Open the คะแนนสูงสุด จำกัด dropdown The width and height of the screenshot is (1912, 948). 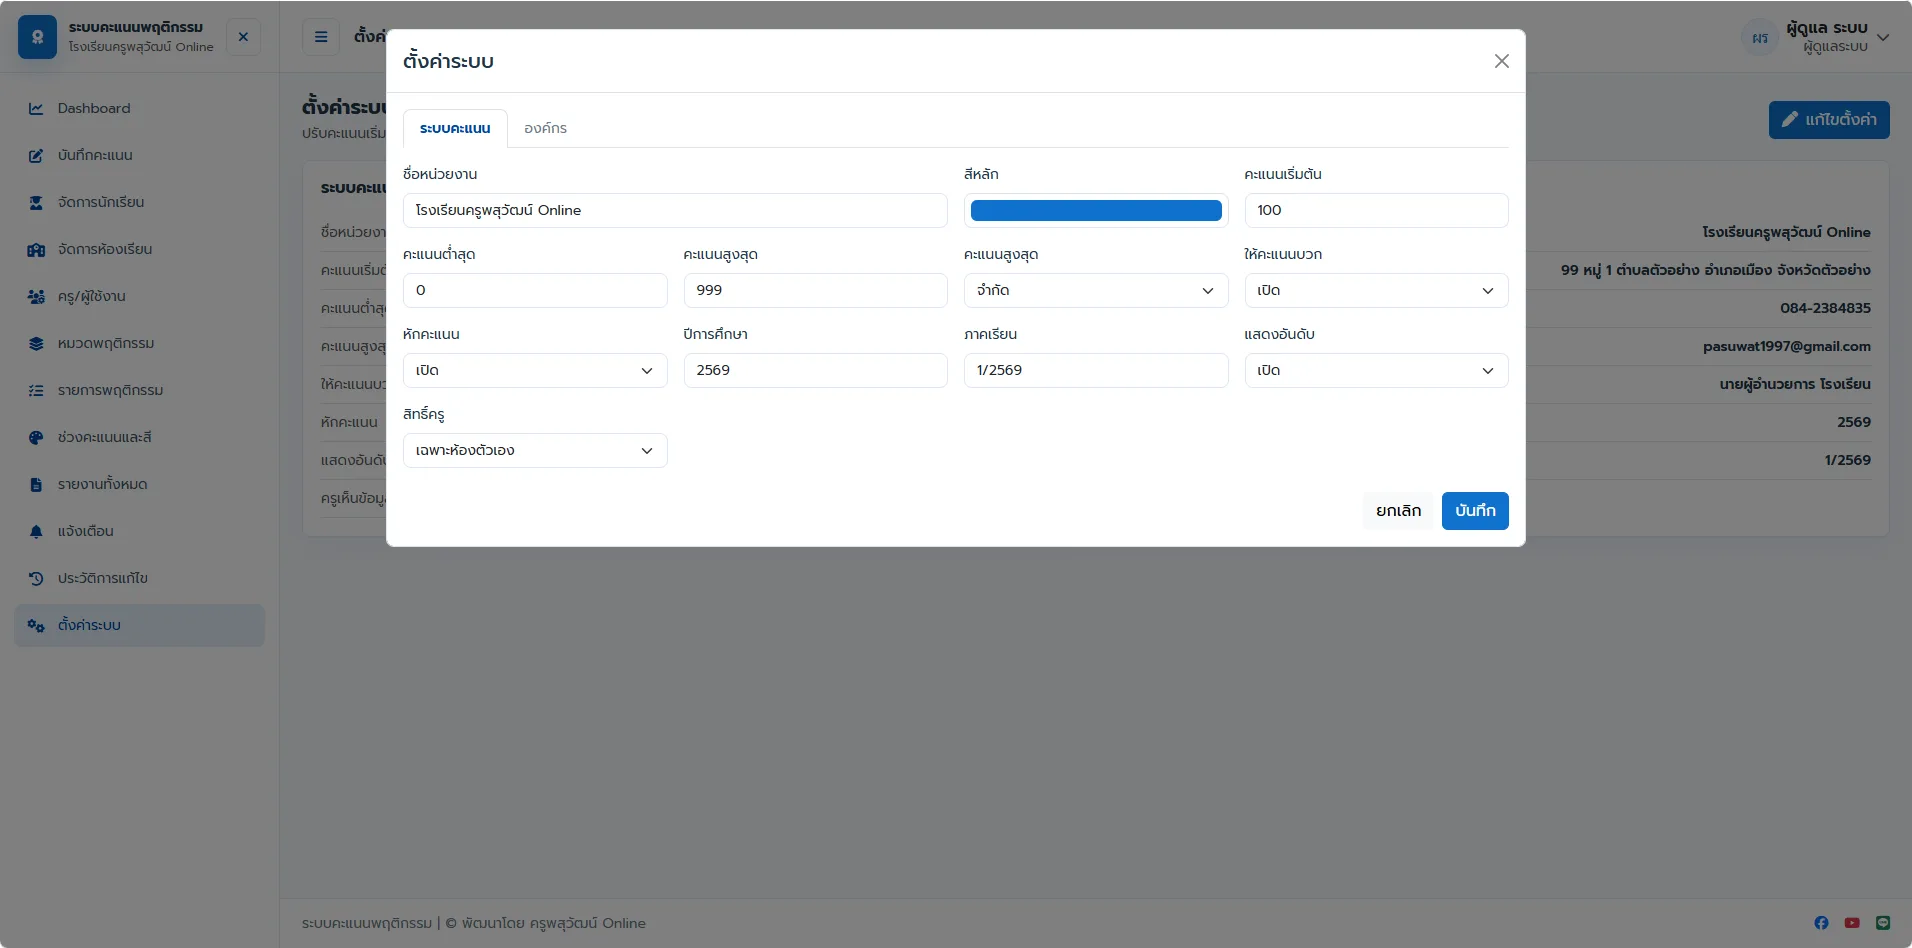1095,290
